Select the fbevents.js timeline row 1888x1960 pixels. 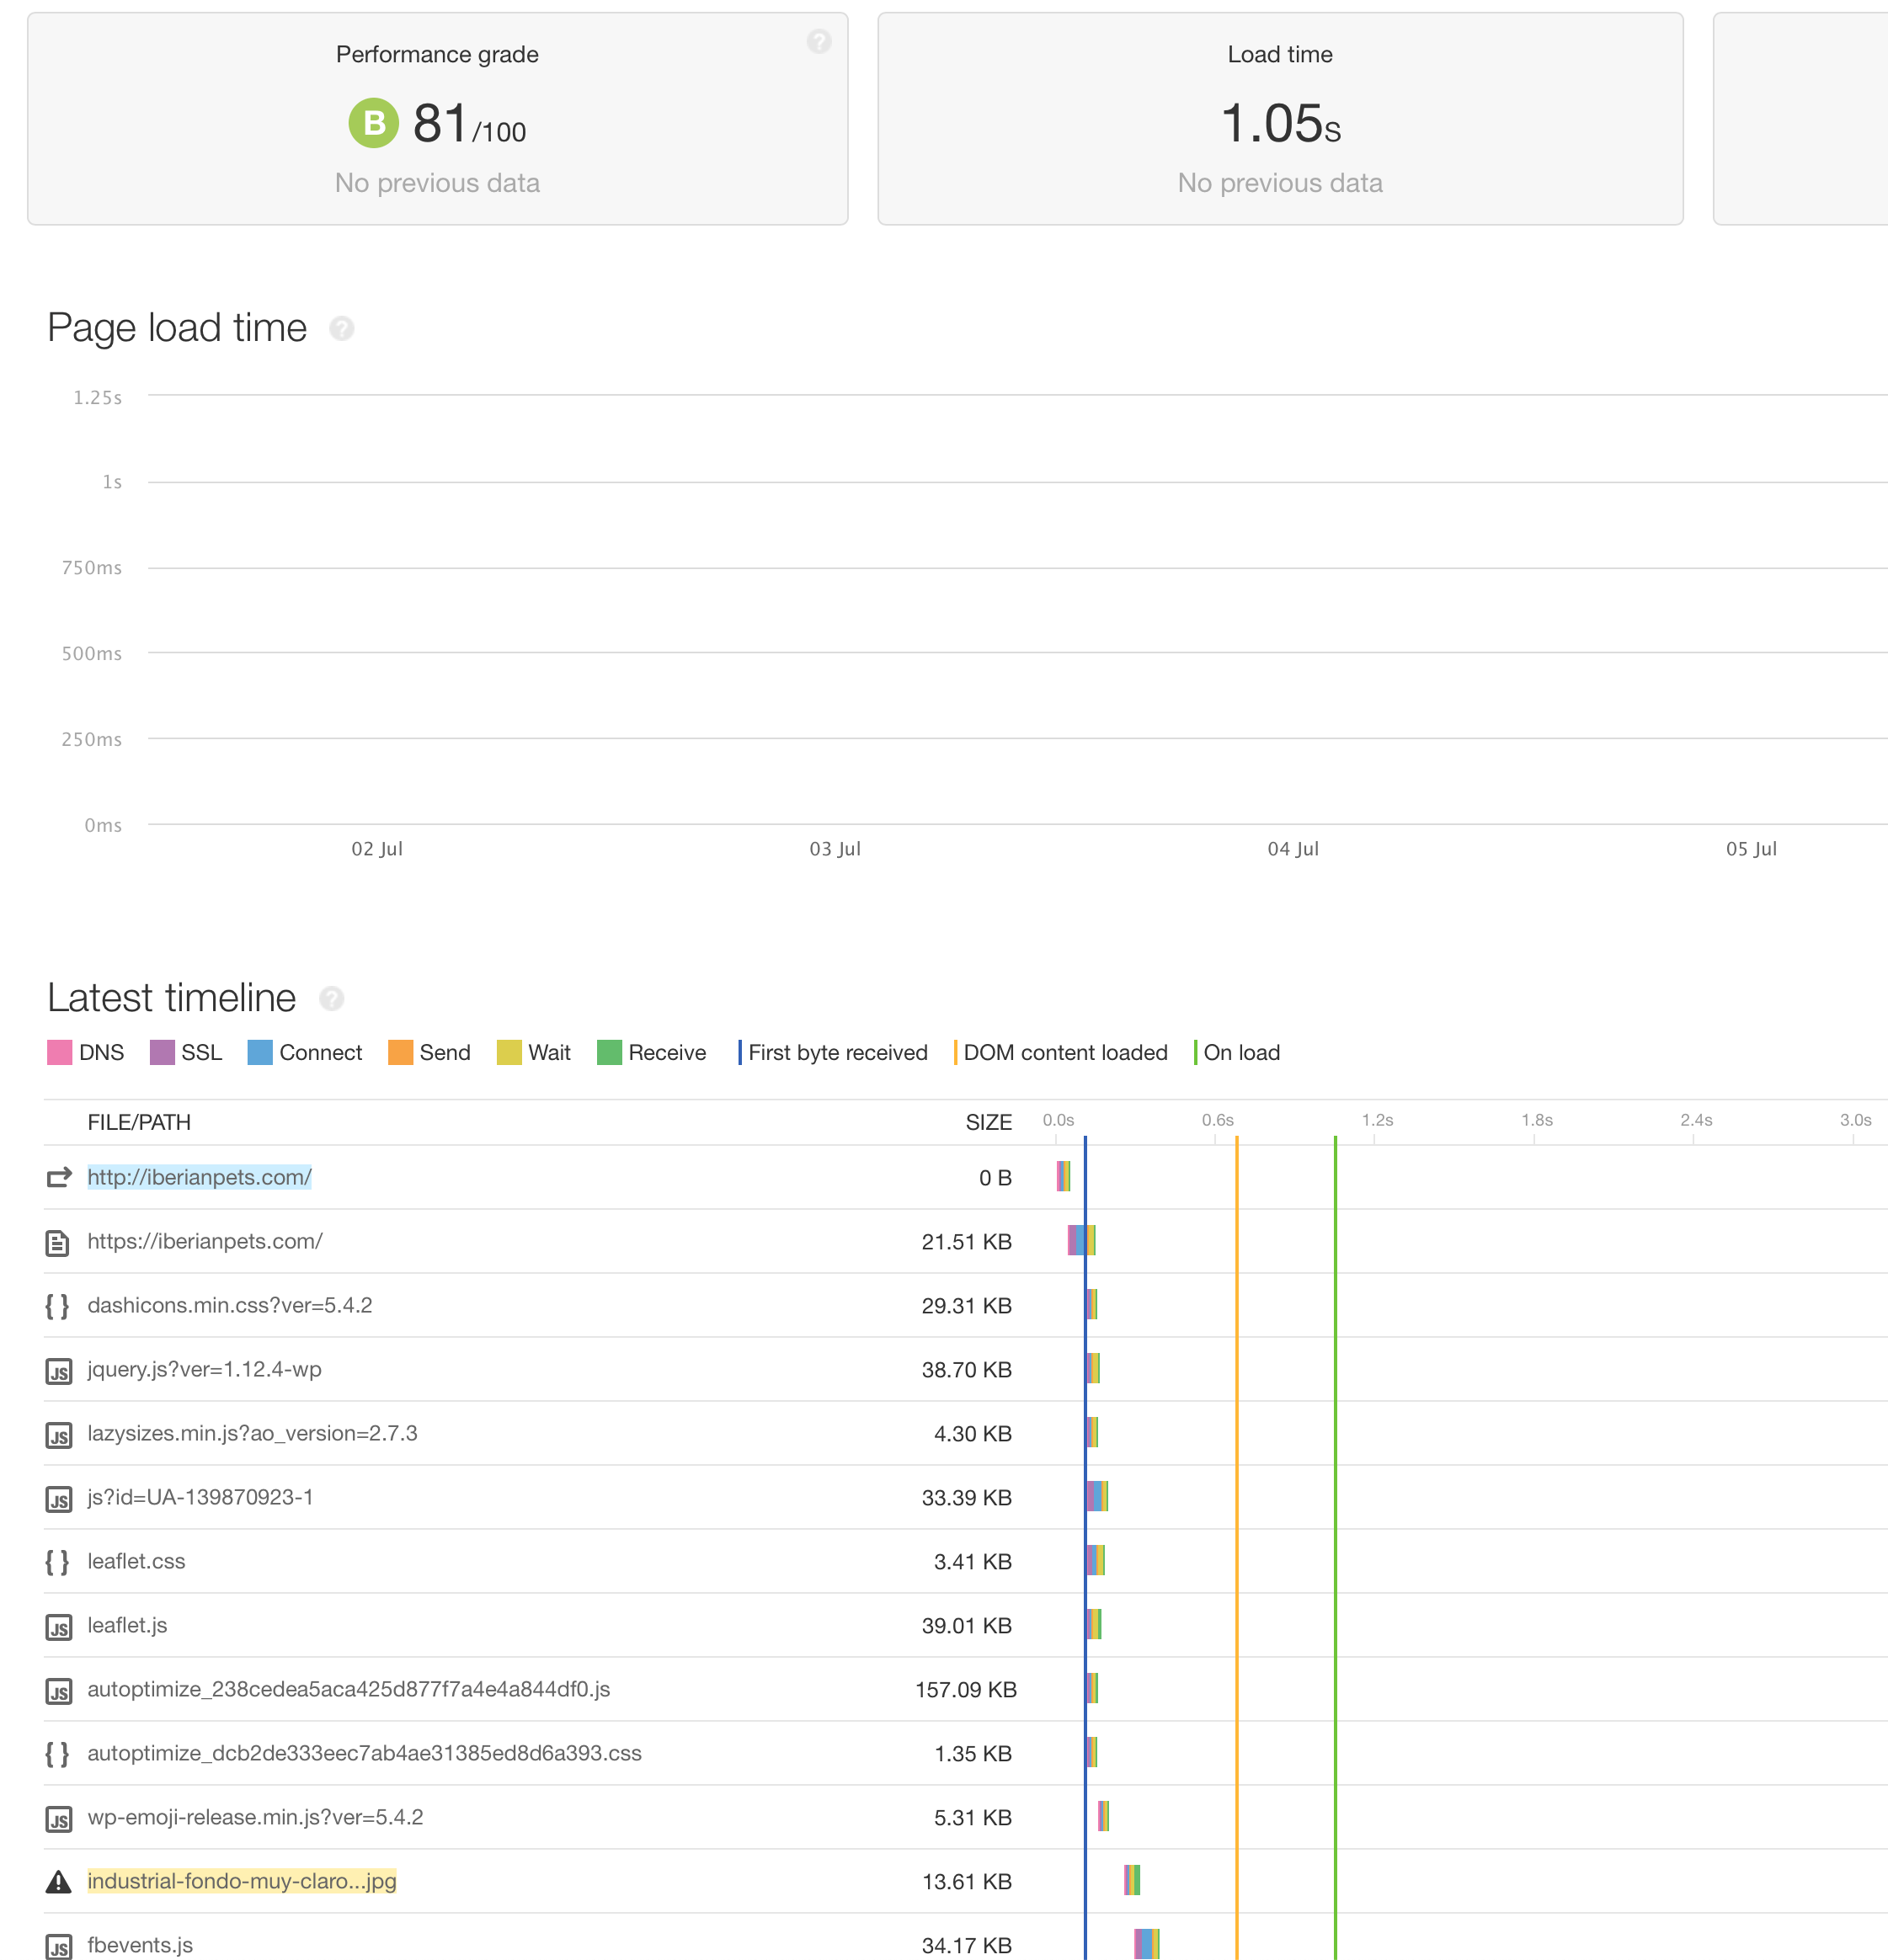coord(966,1944)
